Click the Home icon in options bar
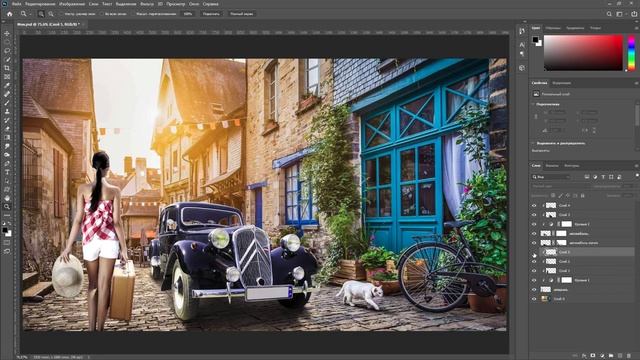The image size is (640, 360). click(x=9, y=14)
